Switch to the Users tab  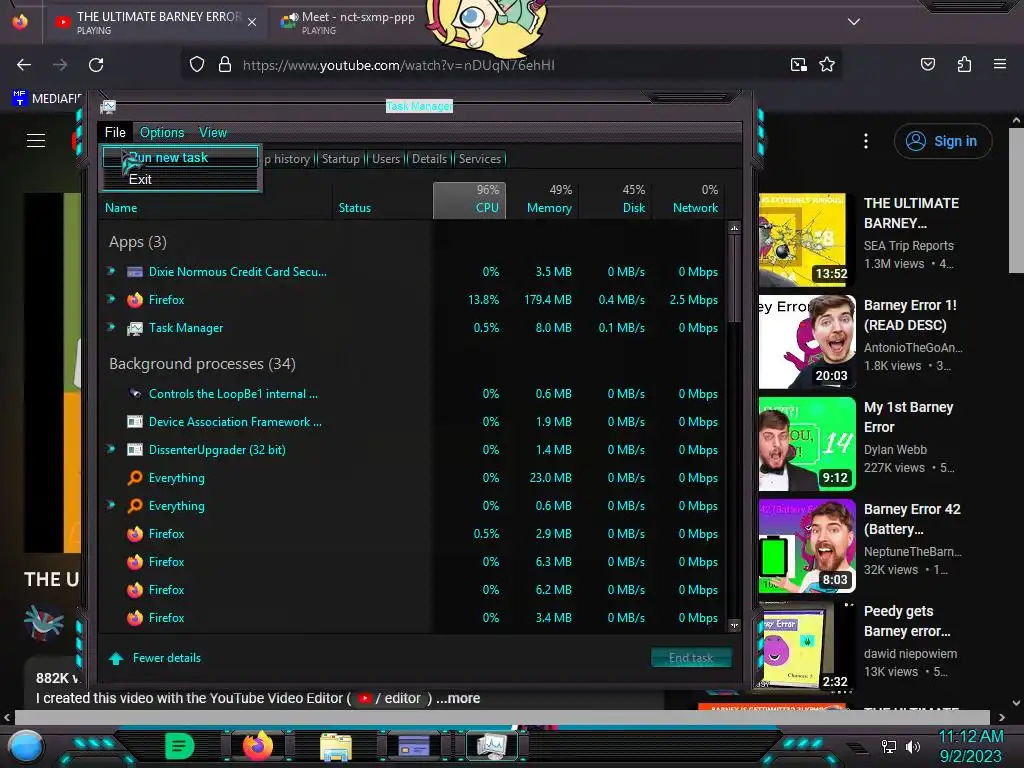pos(385,159)
